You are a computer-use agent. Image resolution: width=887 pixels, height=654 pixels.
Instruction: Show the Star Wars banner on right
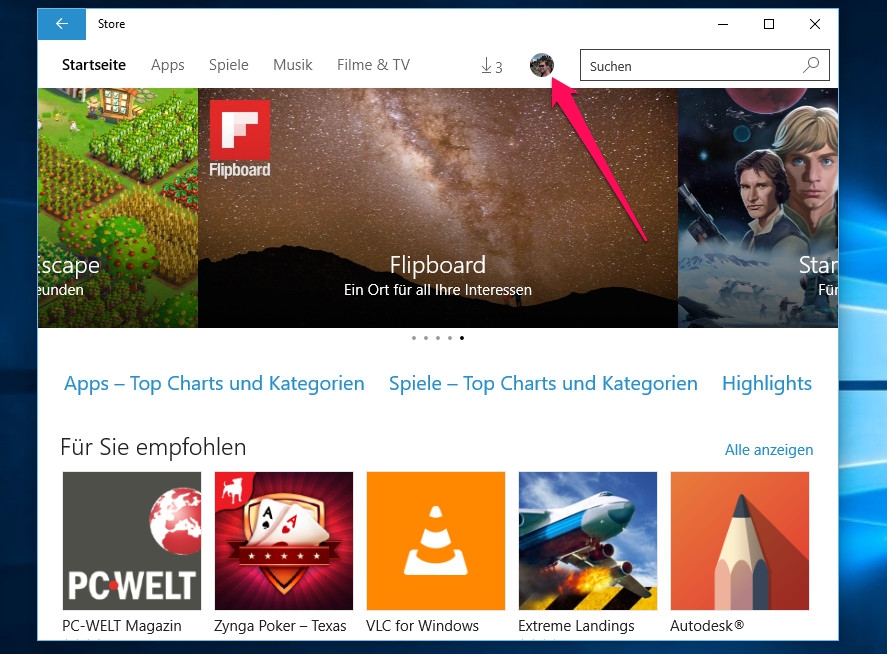(x=758, y=208)
